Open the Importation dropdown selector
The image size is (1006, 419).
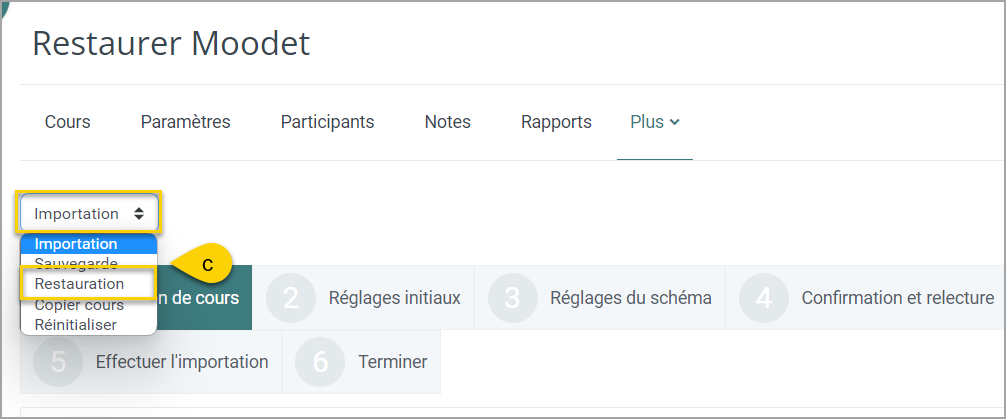coord(89,213)
